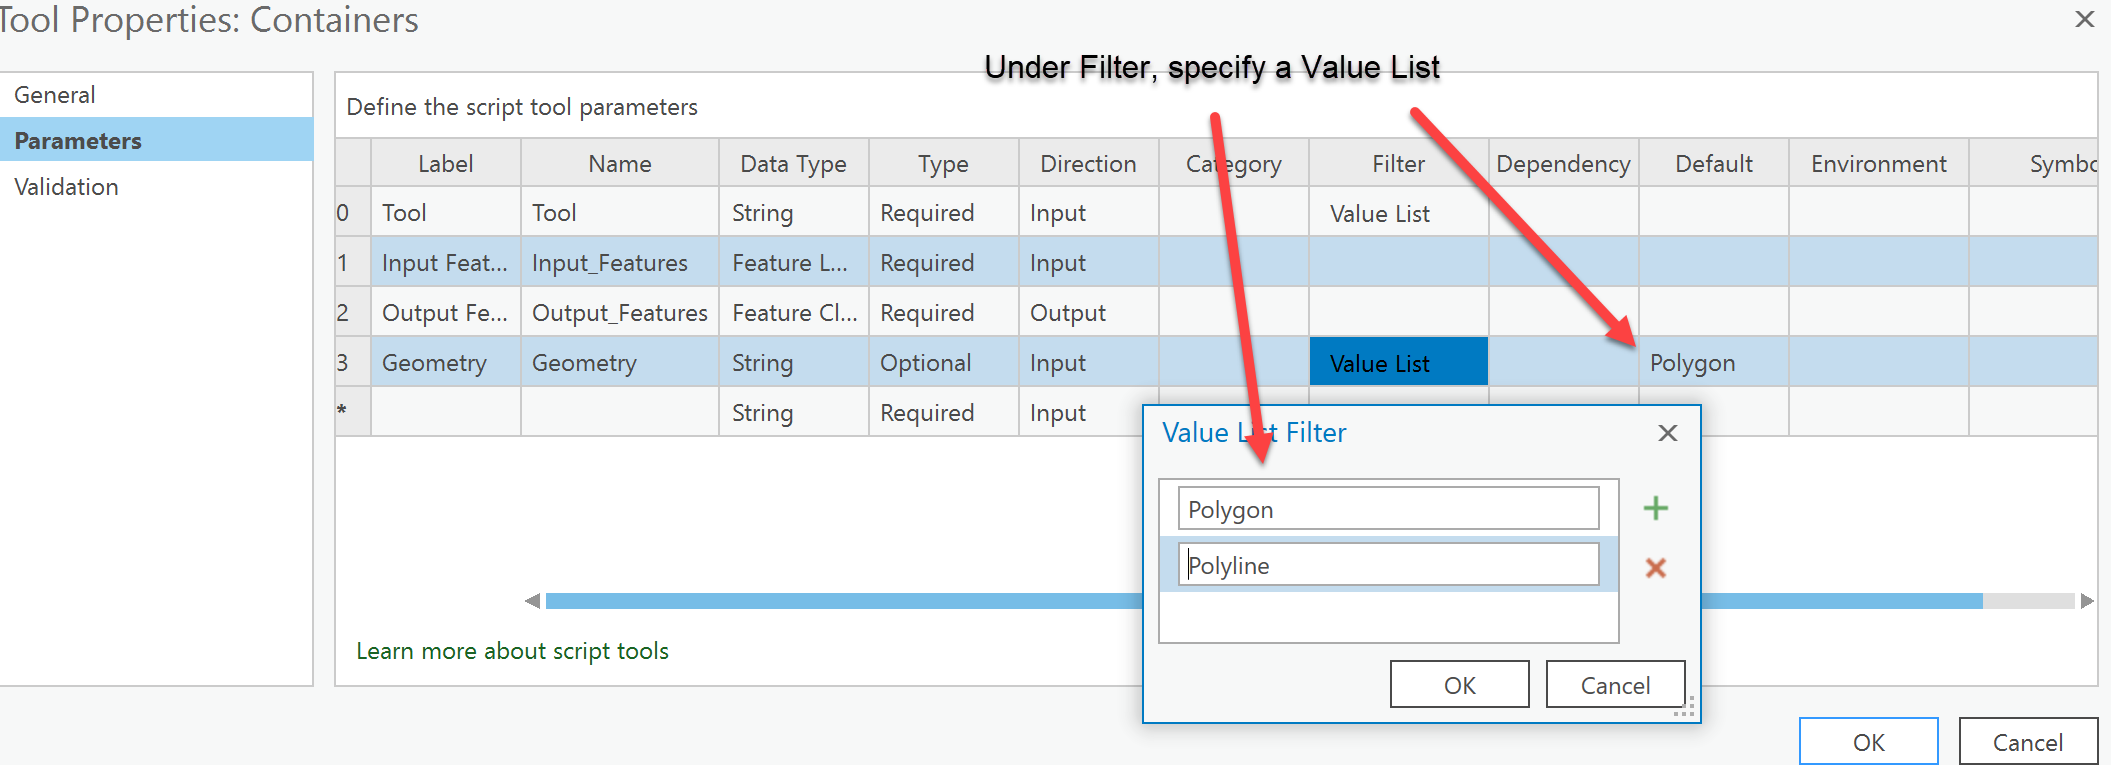
Task: Click the Polyline value text field
Action: click(x=1388, y=566)
